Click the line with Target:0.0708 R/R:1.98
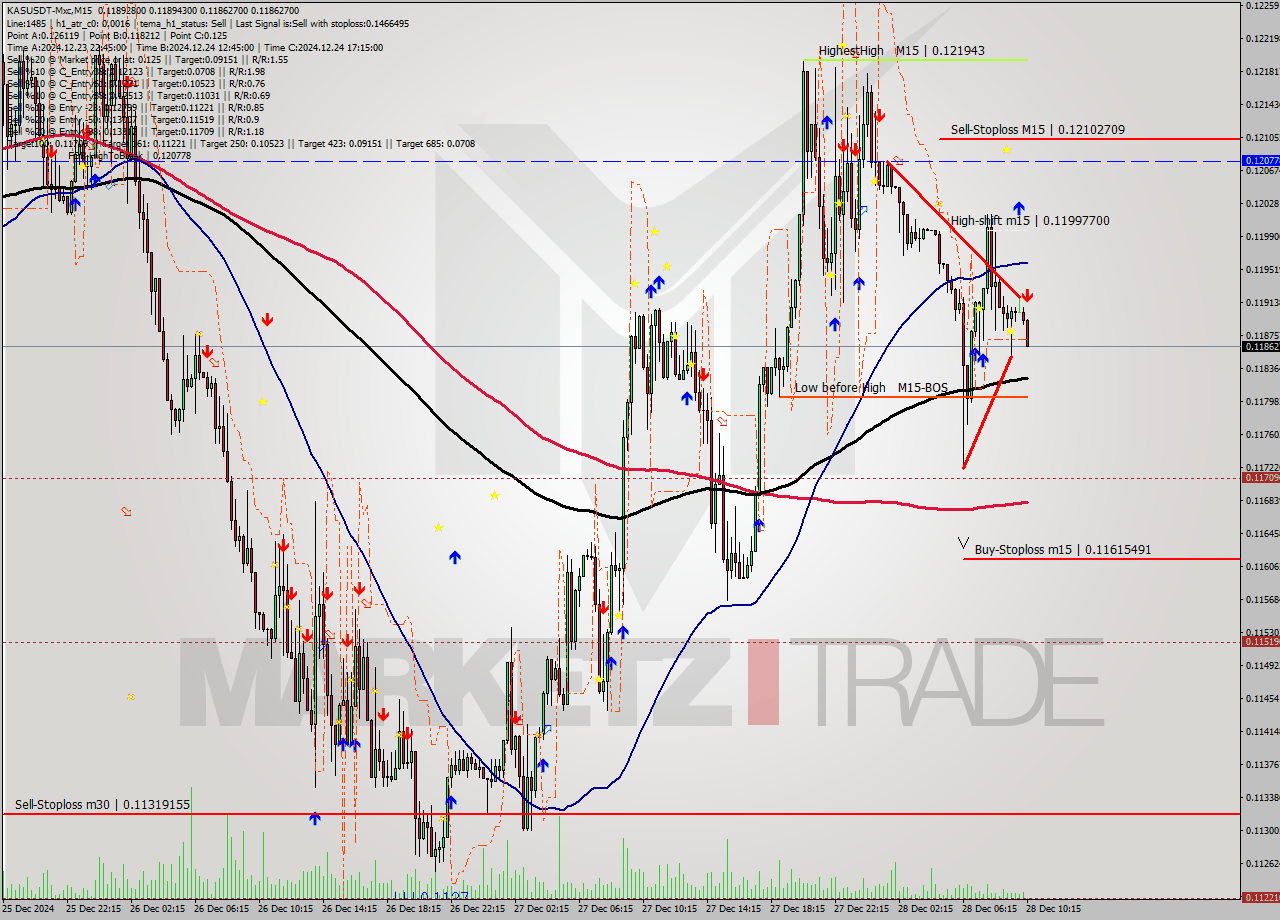 point(135,71)
